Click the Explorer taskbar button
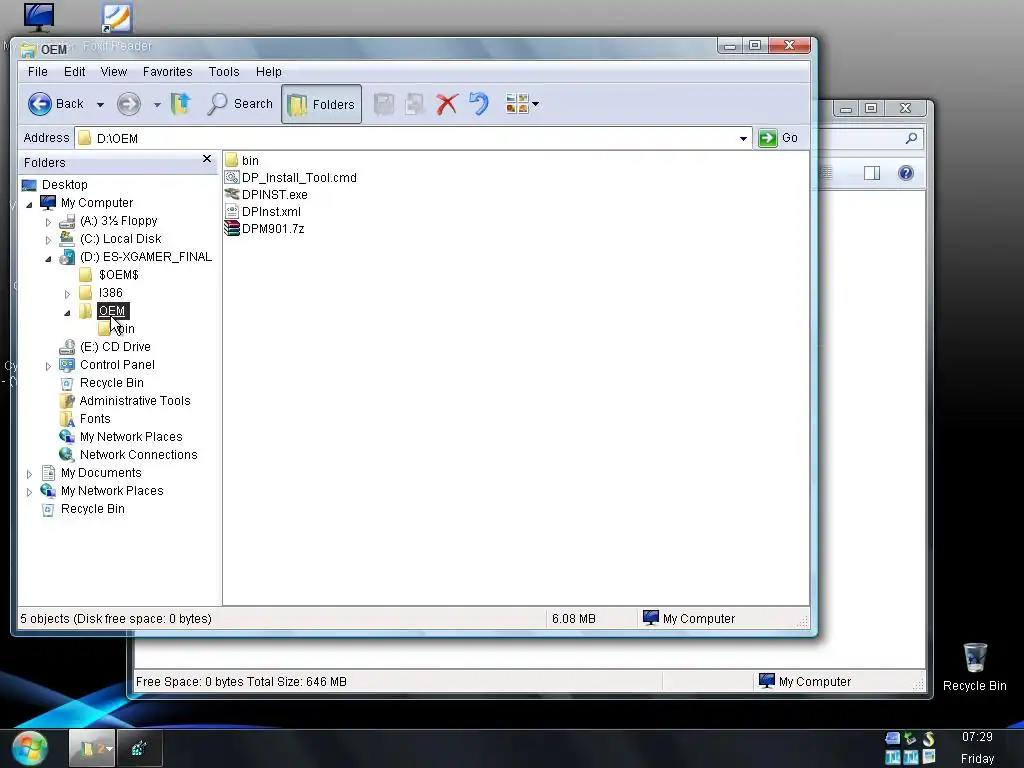This screenshot has height=768, width=1024. point(92,748)
